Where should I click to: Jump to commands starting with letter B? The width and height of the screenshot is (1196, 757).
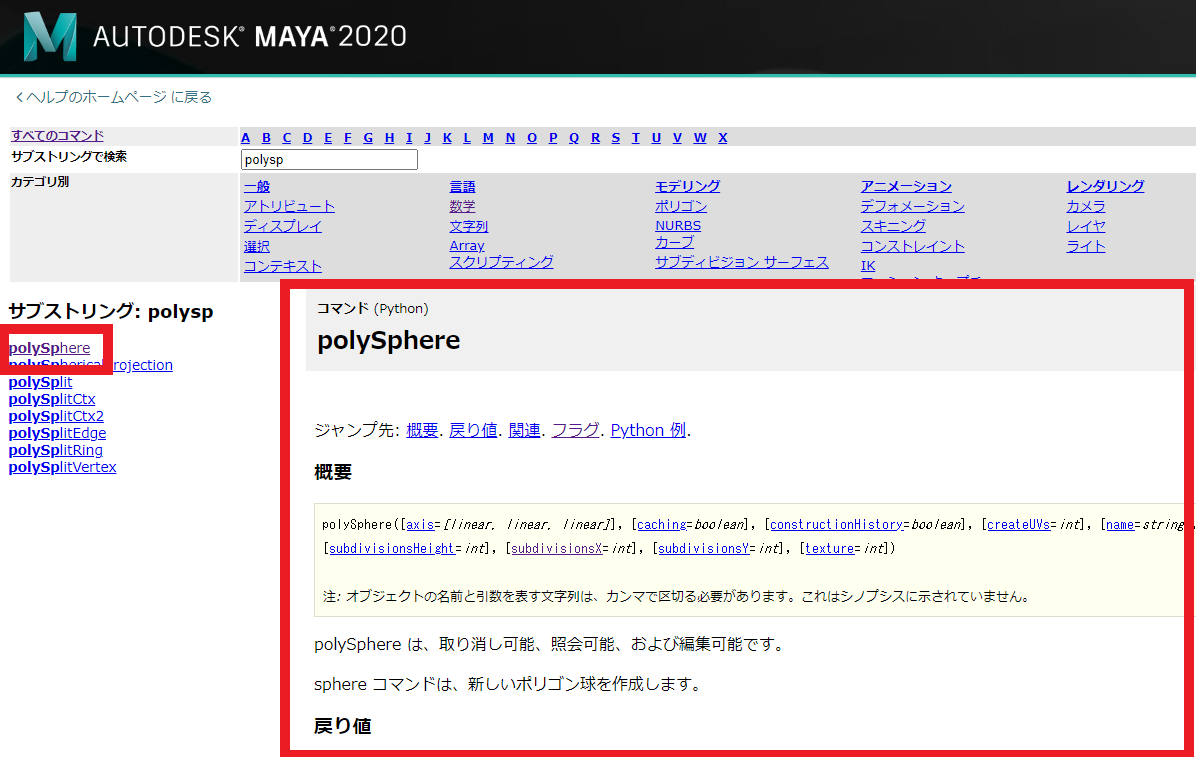[x=266, y=138]
